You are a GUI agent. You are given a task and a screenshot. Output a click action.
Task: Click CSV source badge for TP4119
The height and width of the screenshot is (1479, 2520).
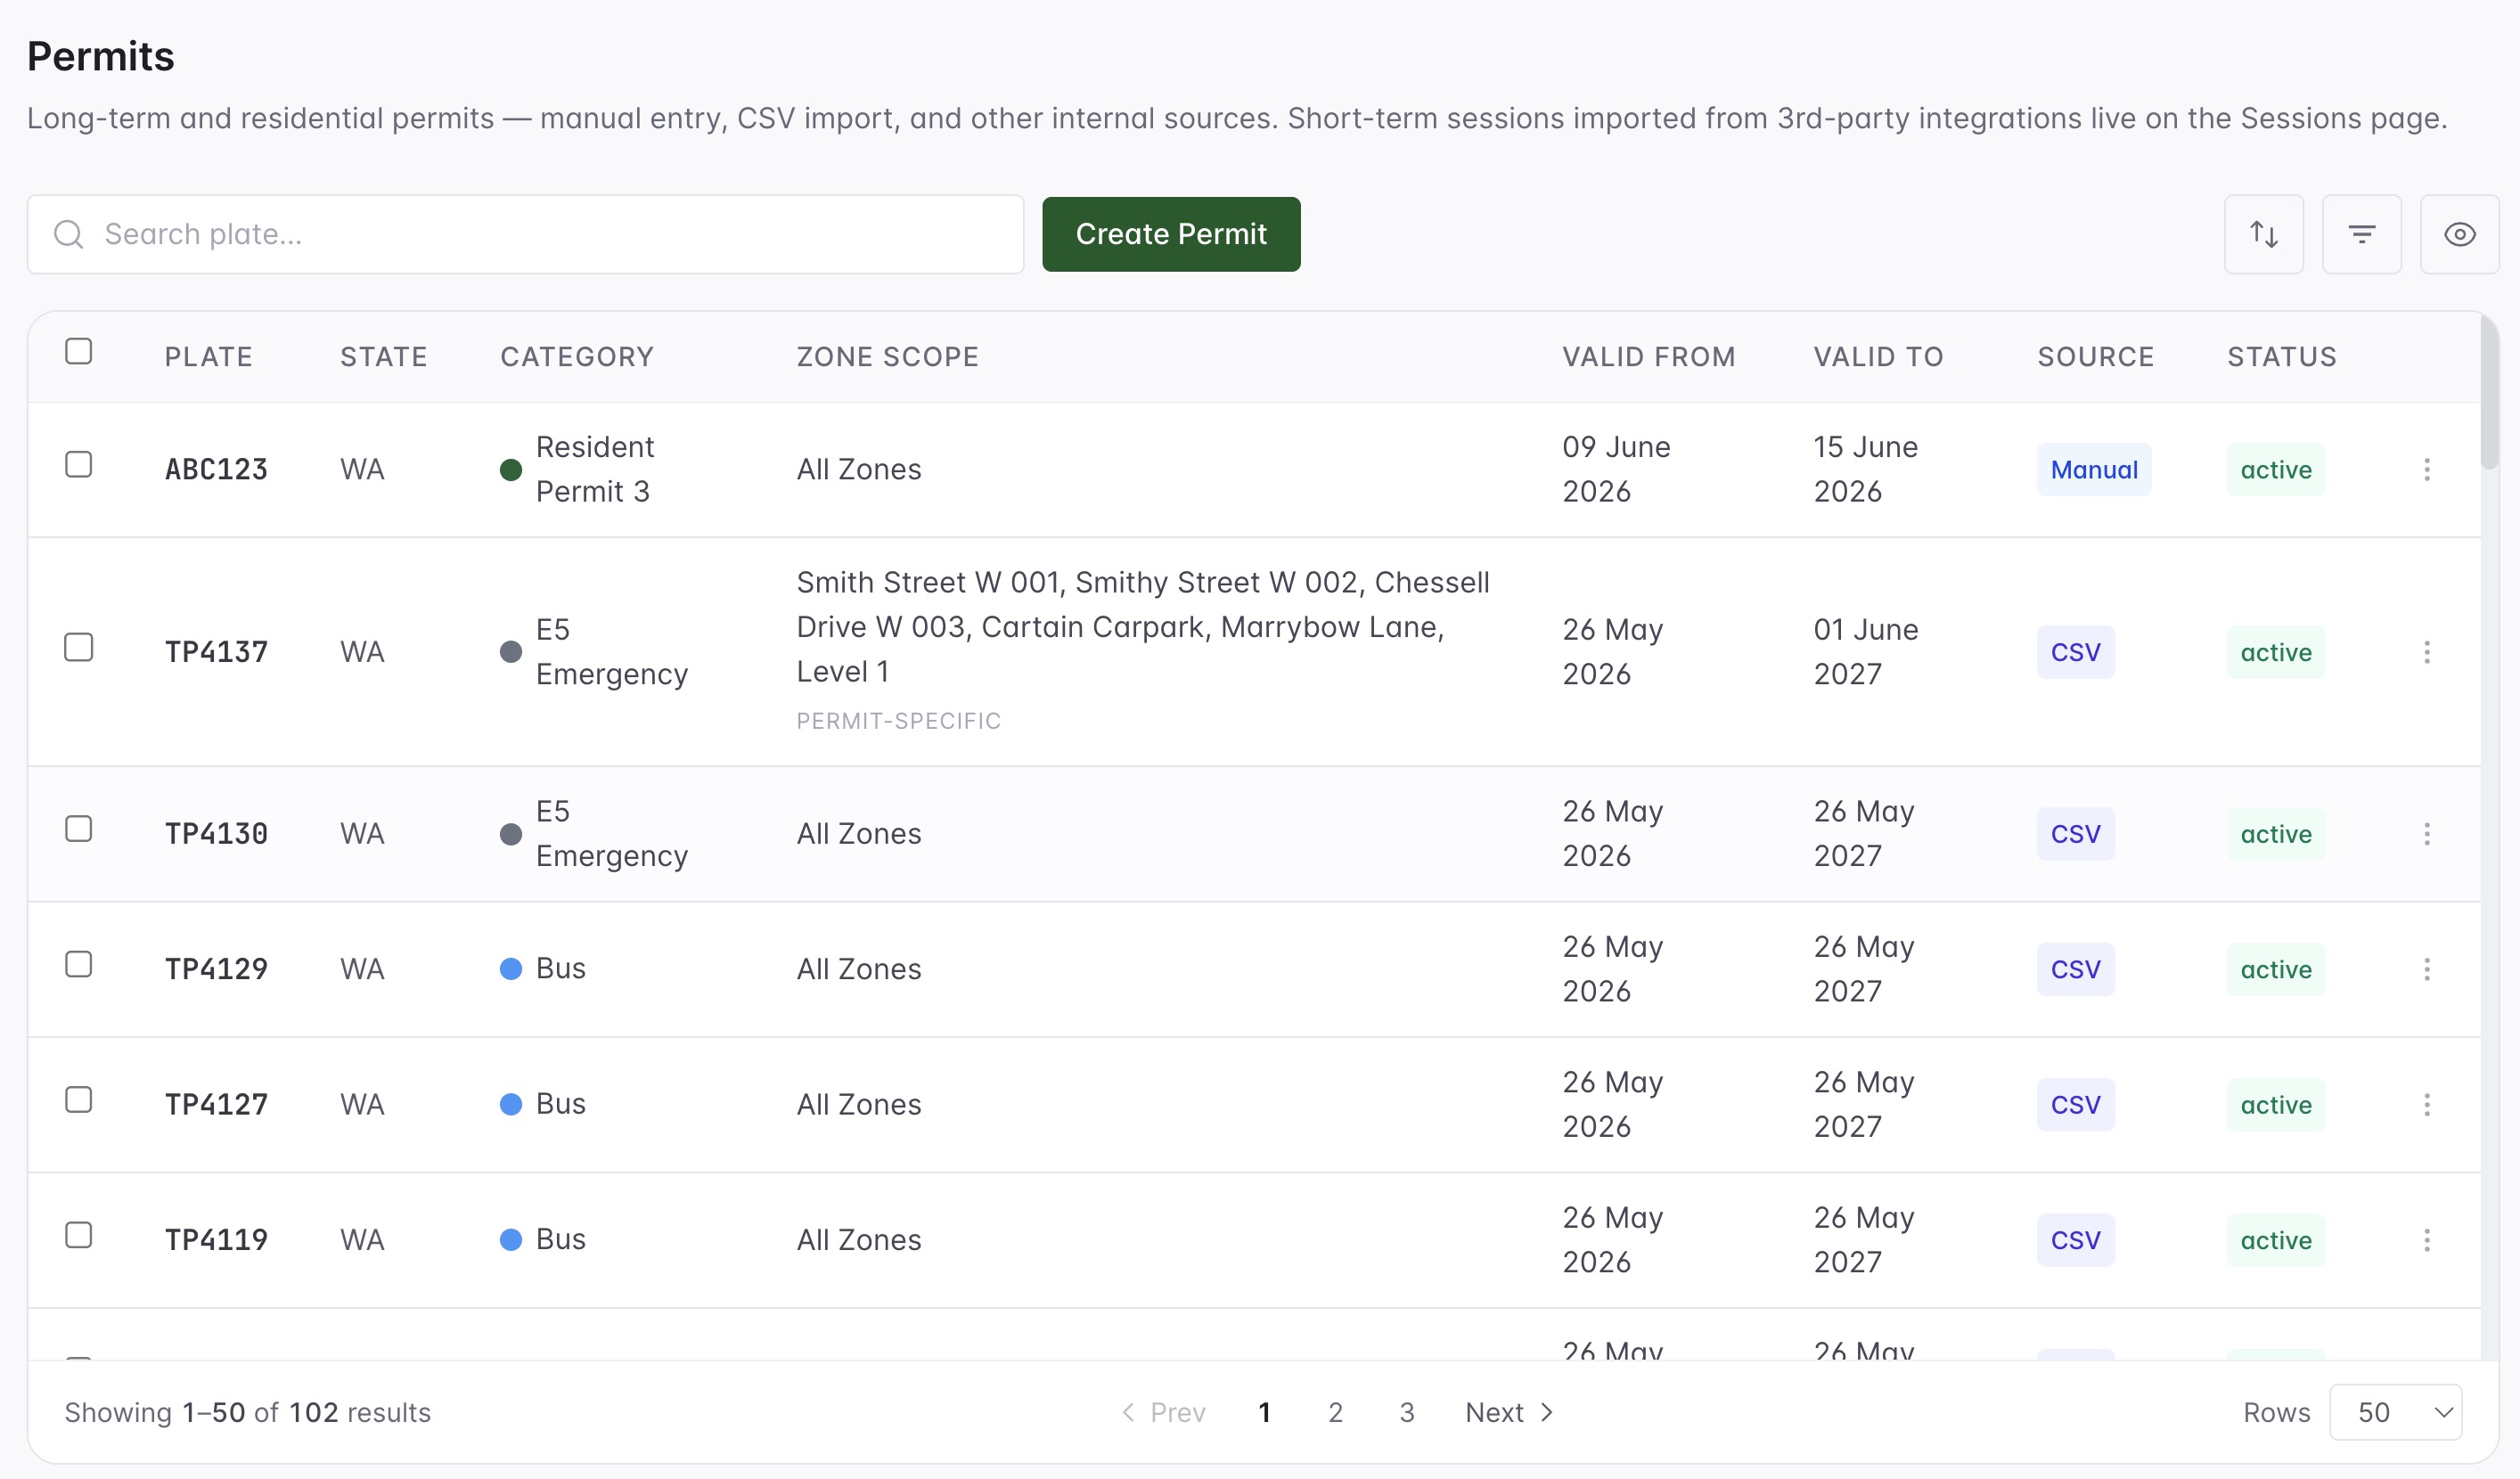(2075, 1240)
